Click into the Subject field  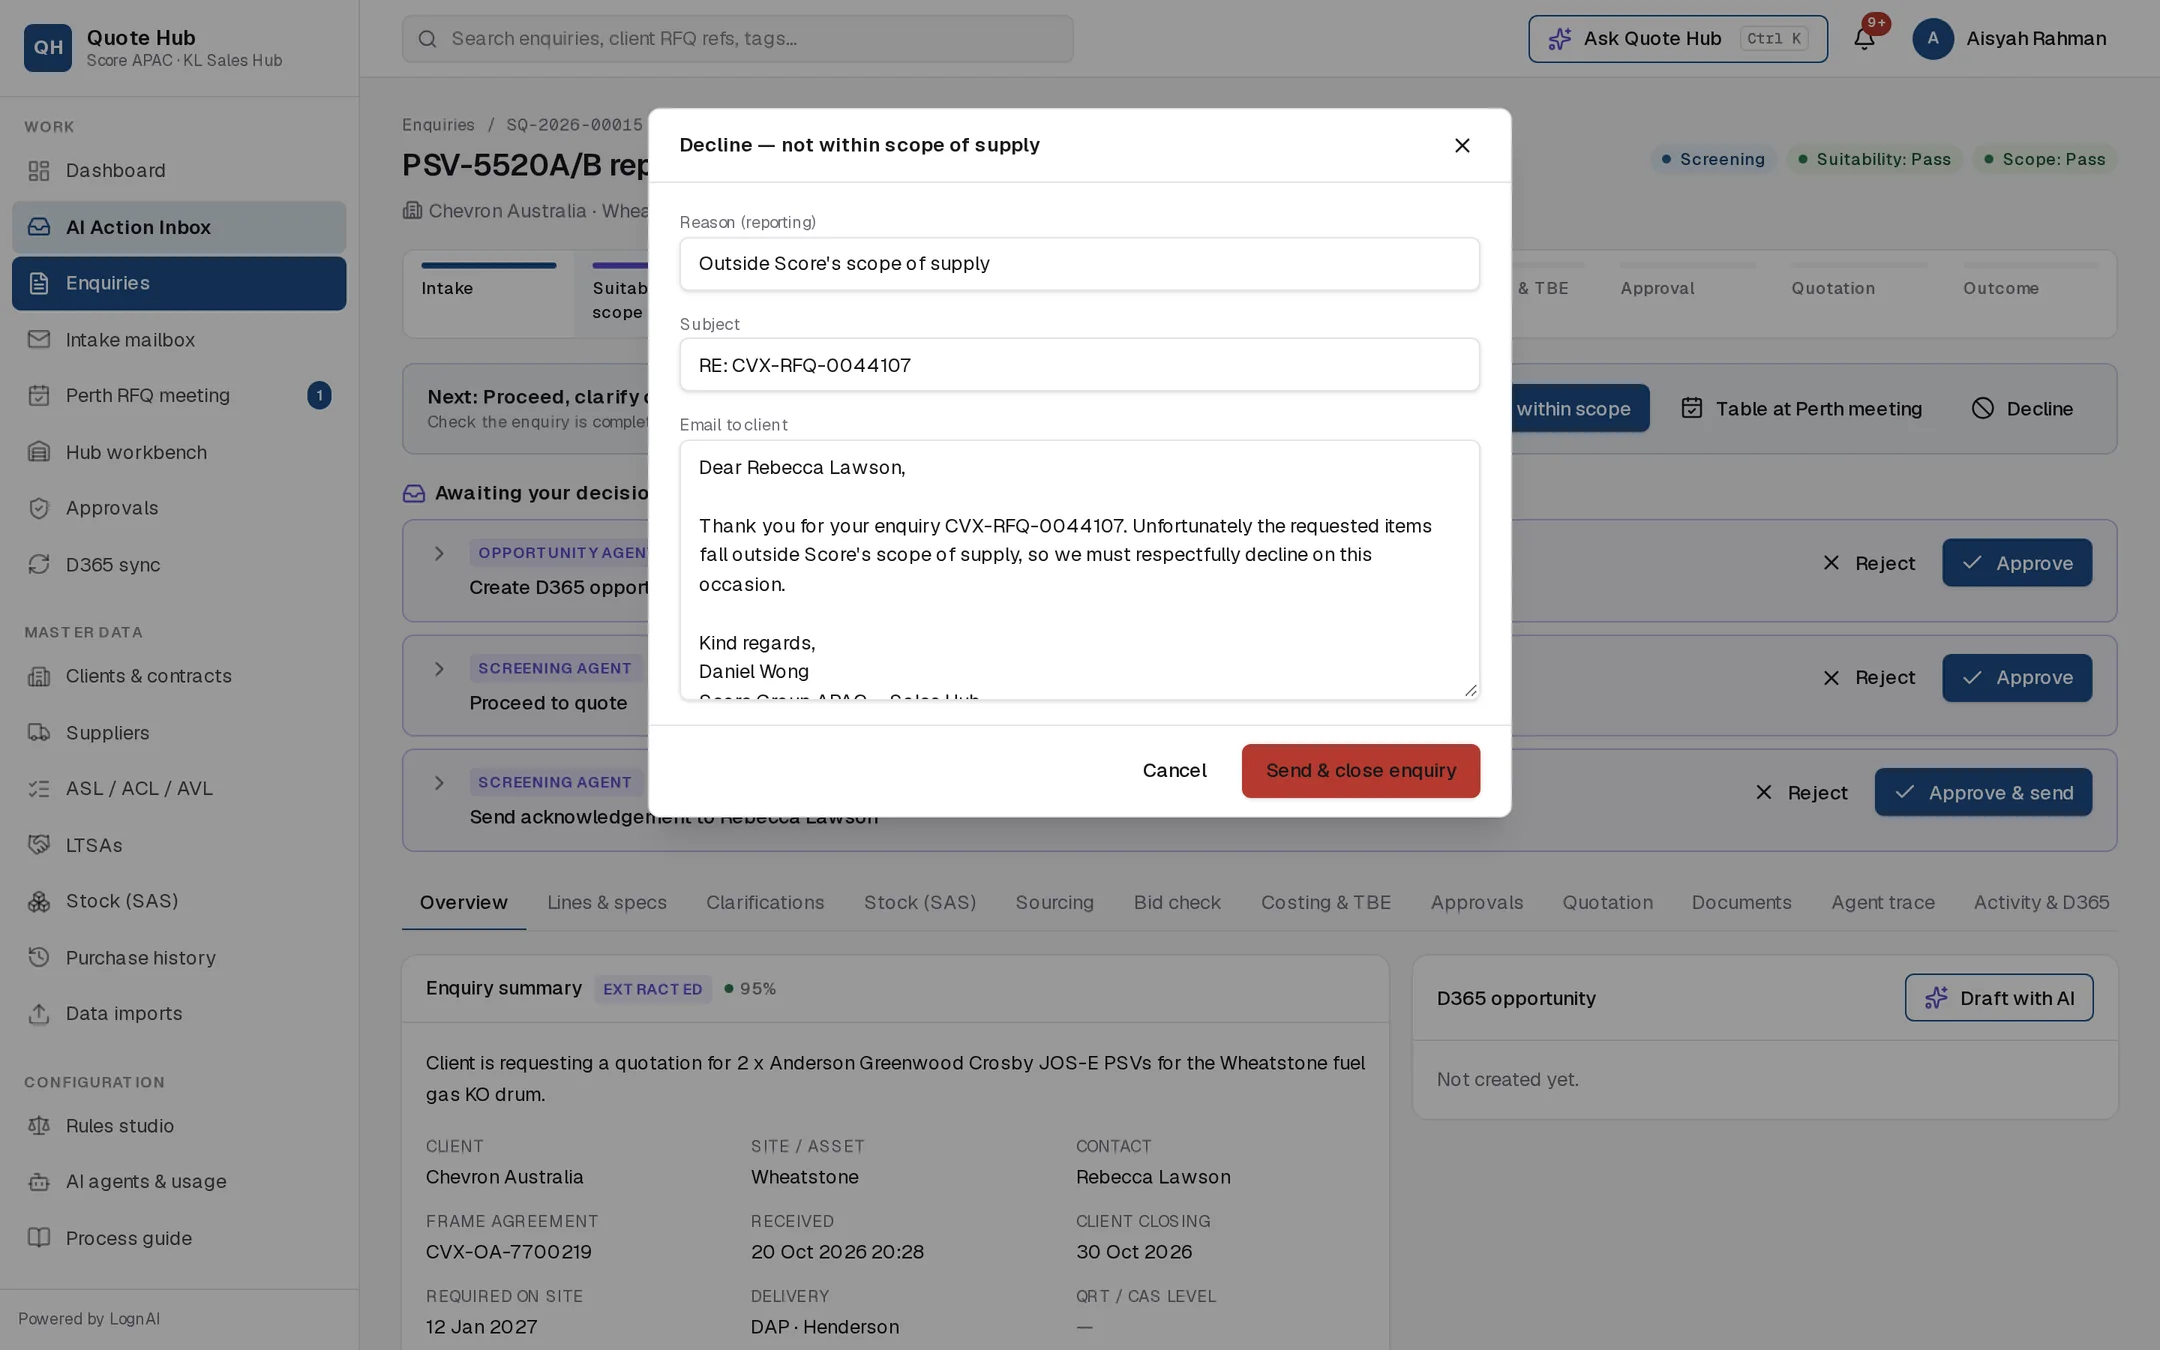[x=1079, y=365]
